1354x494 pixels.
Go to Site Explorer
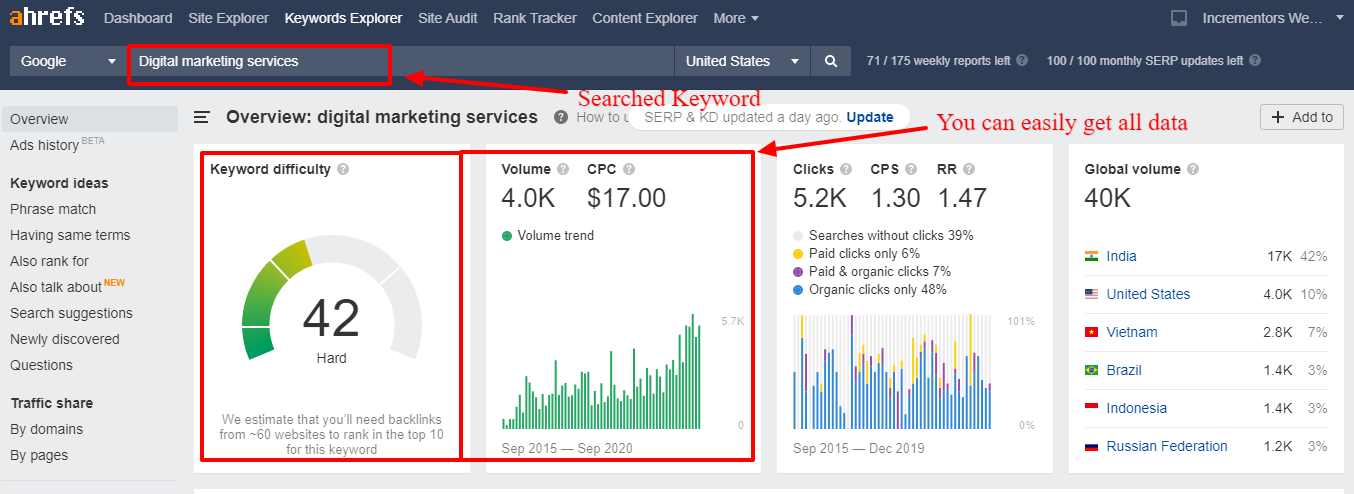coord(228,18)
